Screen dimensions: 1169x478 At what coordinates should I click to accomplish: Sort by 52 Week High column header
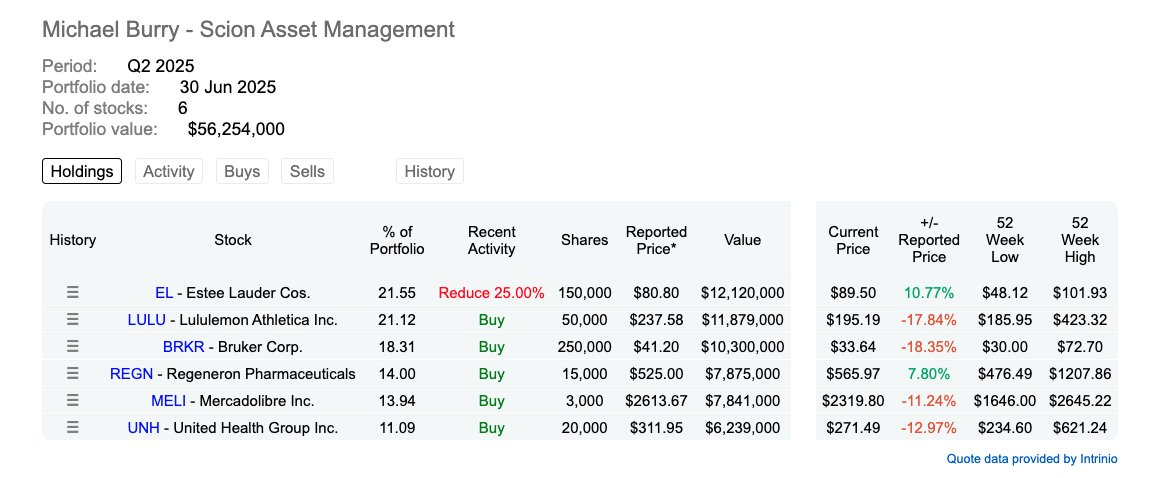(x=1080, y=240)
